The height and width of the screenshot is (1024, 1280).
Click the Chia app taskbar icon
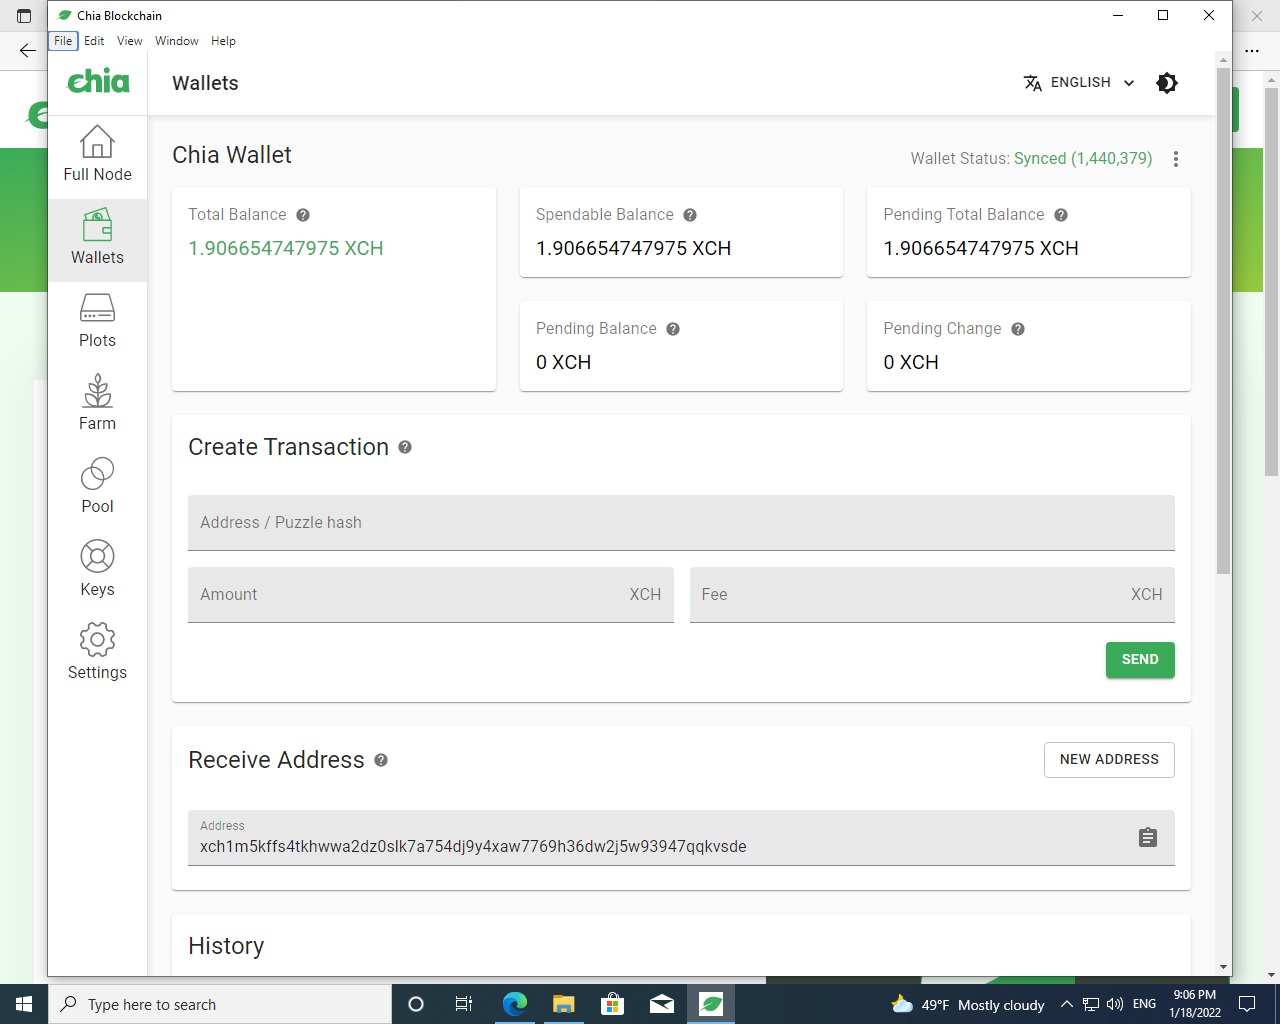pos(711,1004)
